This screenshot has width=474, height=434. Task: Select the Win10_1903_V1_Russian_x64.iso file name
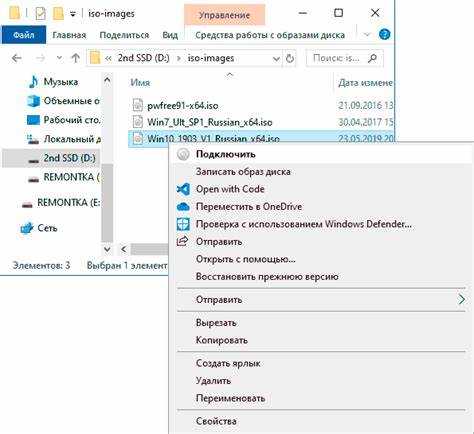tap(213, 138)
